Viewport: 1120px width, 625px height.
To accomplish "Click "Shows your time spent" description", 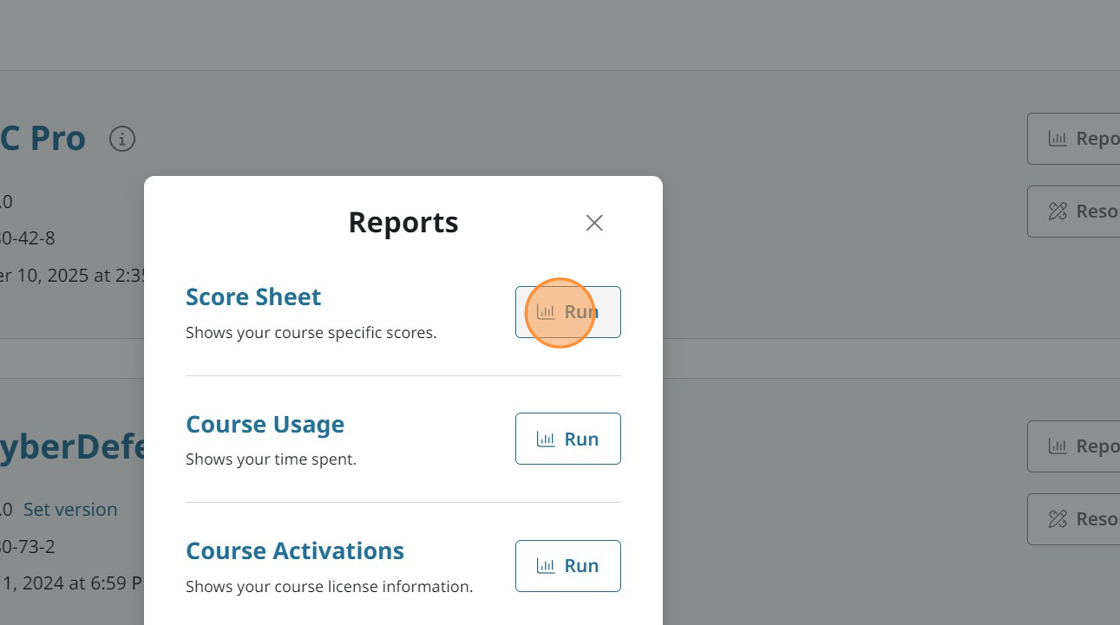I will (271, 460).
